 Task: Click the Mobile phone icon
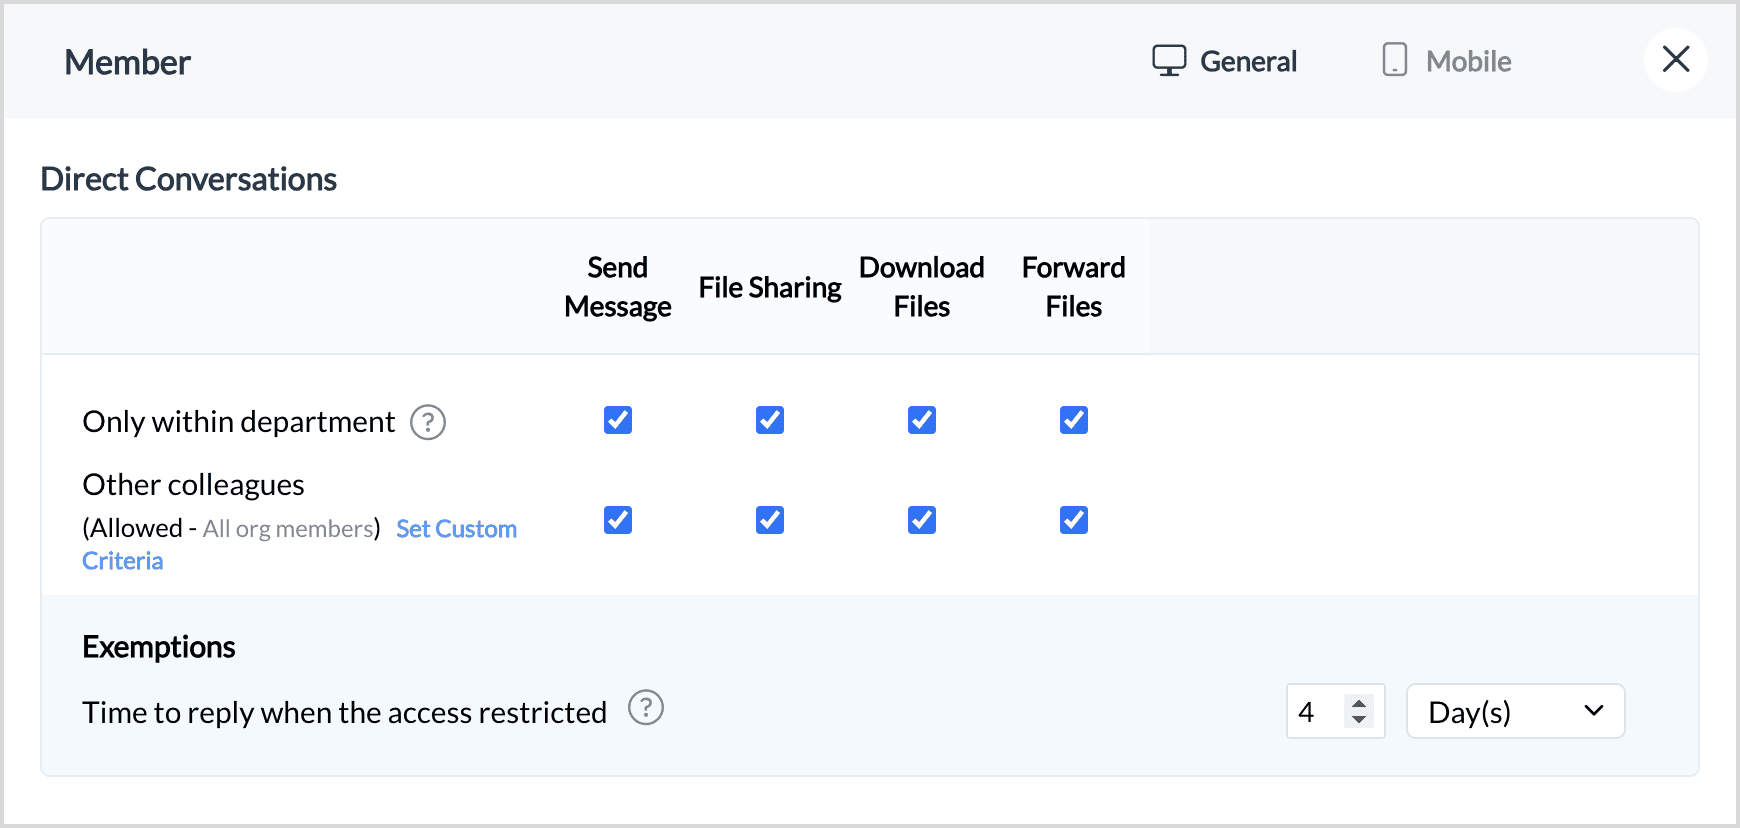[1395, 61]
